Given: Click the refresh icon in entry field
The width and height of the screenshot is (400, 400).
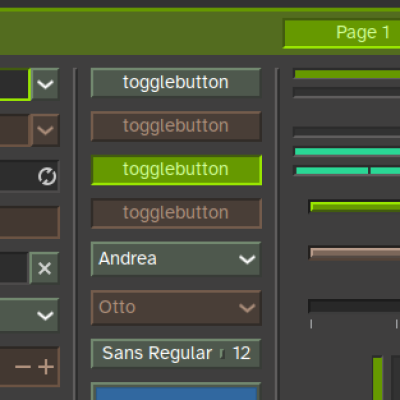Looking at the screenshot, I should pos(47,176).
